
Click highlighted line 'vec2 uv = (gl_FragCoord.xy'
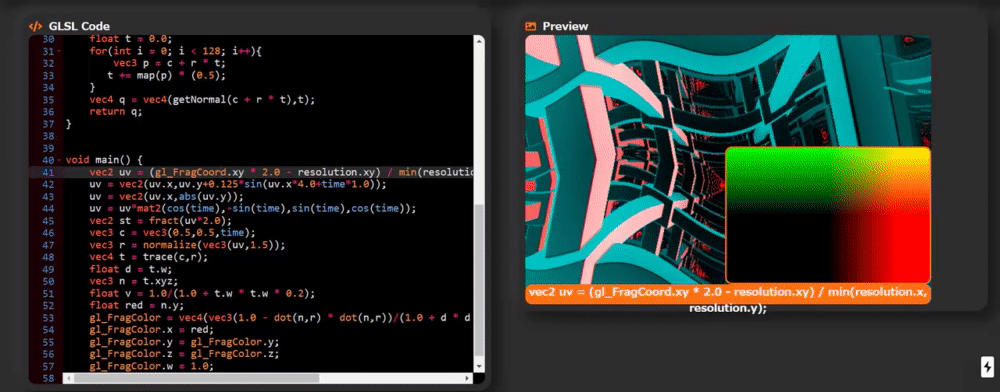281,172
